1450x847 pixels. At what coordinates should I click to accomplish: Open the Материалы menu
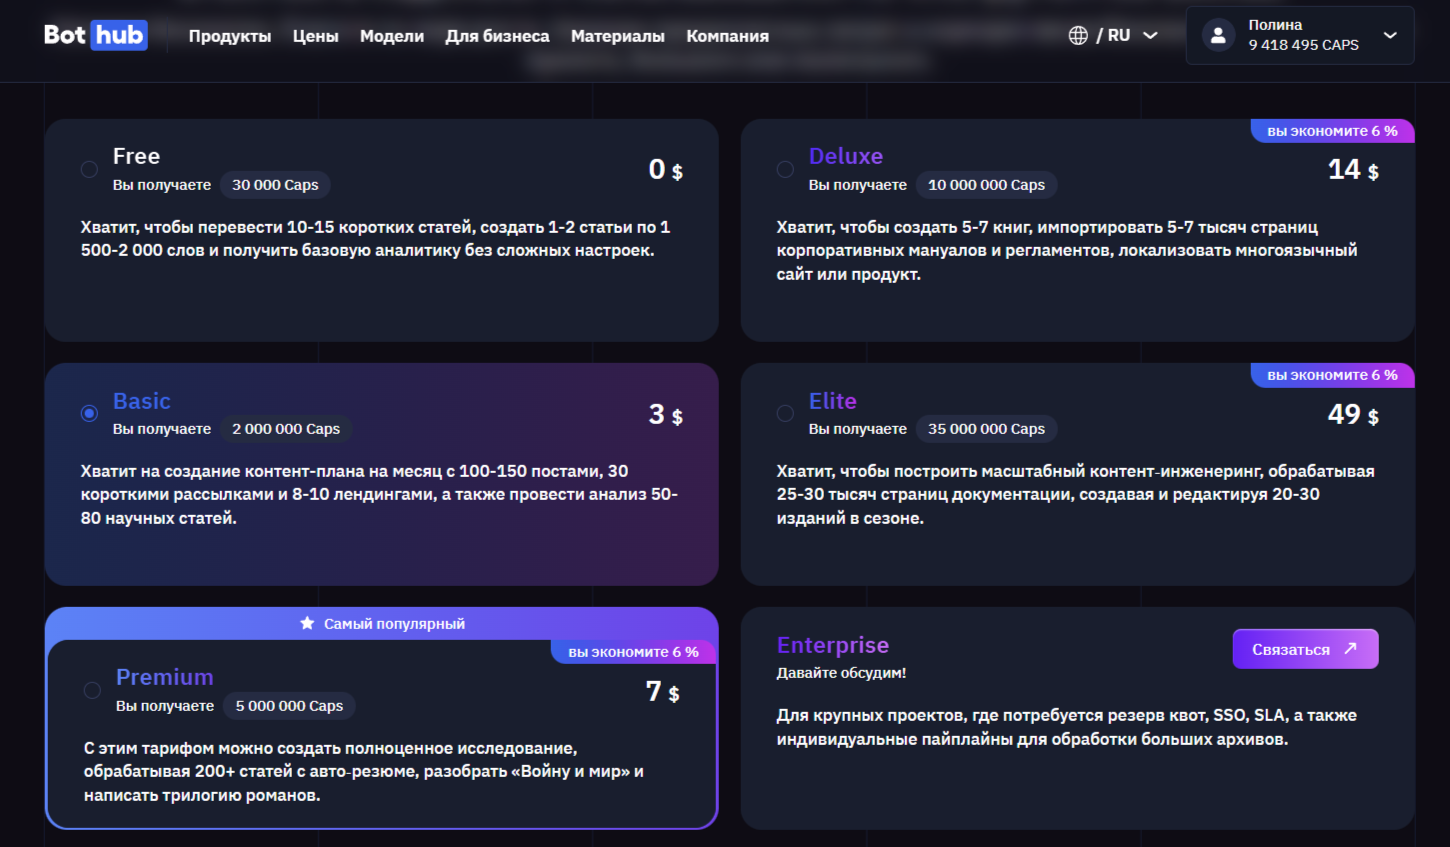click(x=617, y=35)
